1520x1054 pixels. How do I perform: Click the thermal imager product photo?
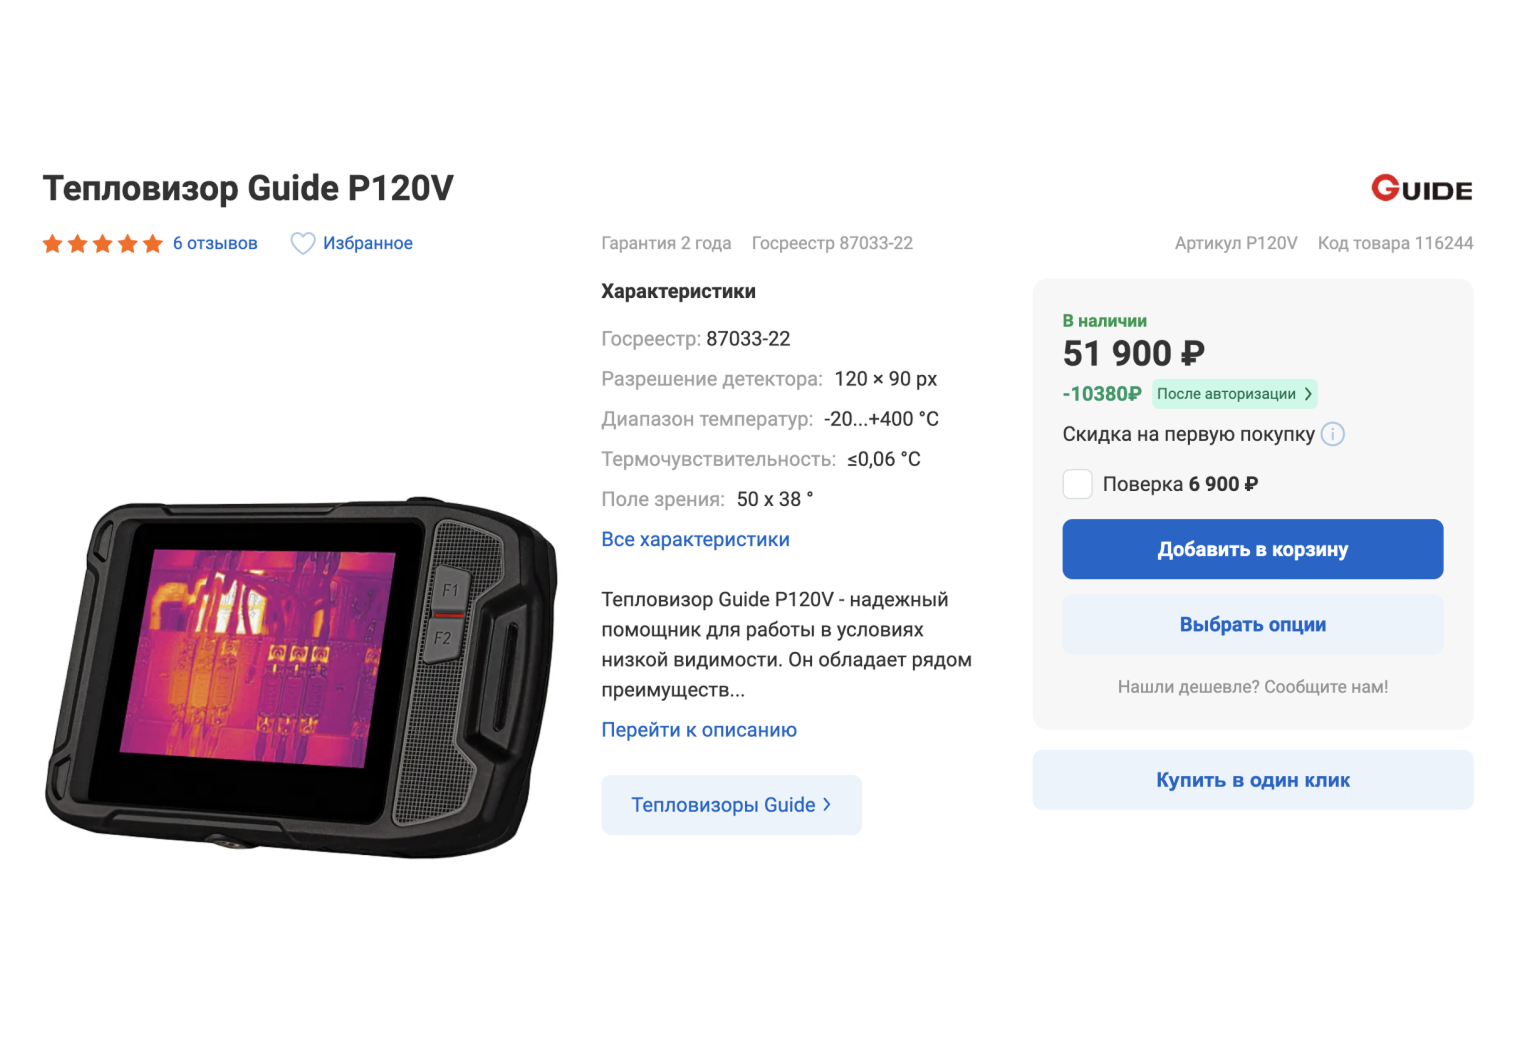click(x=301, y=677)
